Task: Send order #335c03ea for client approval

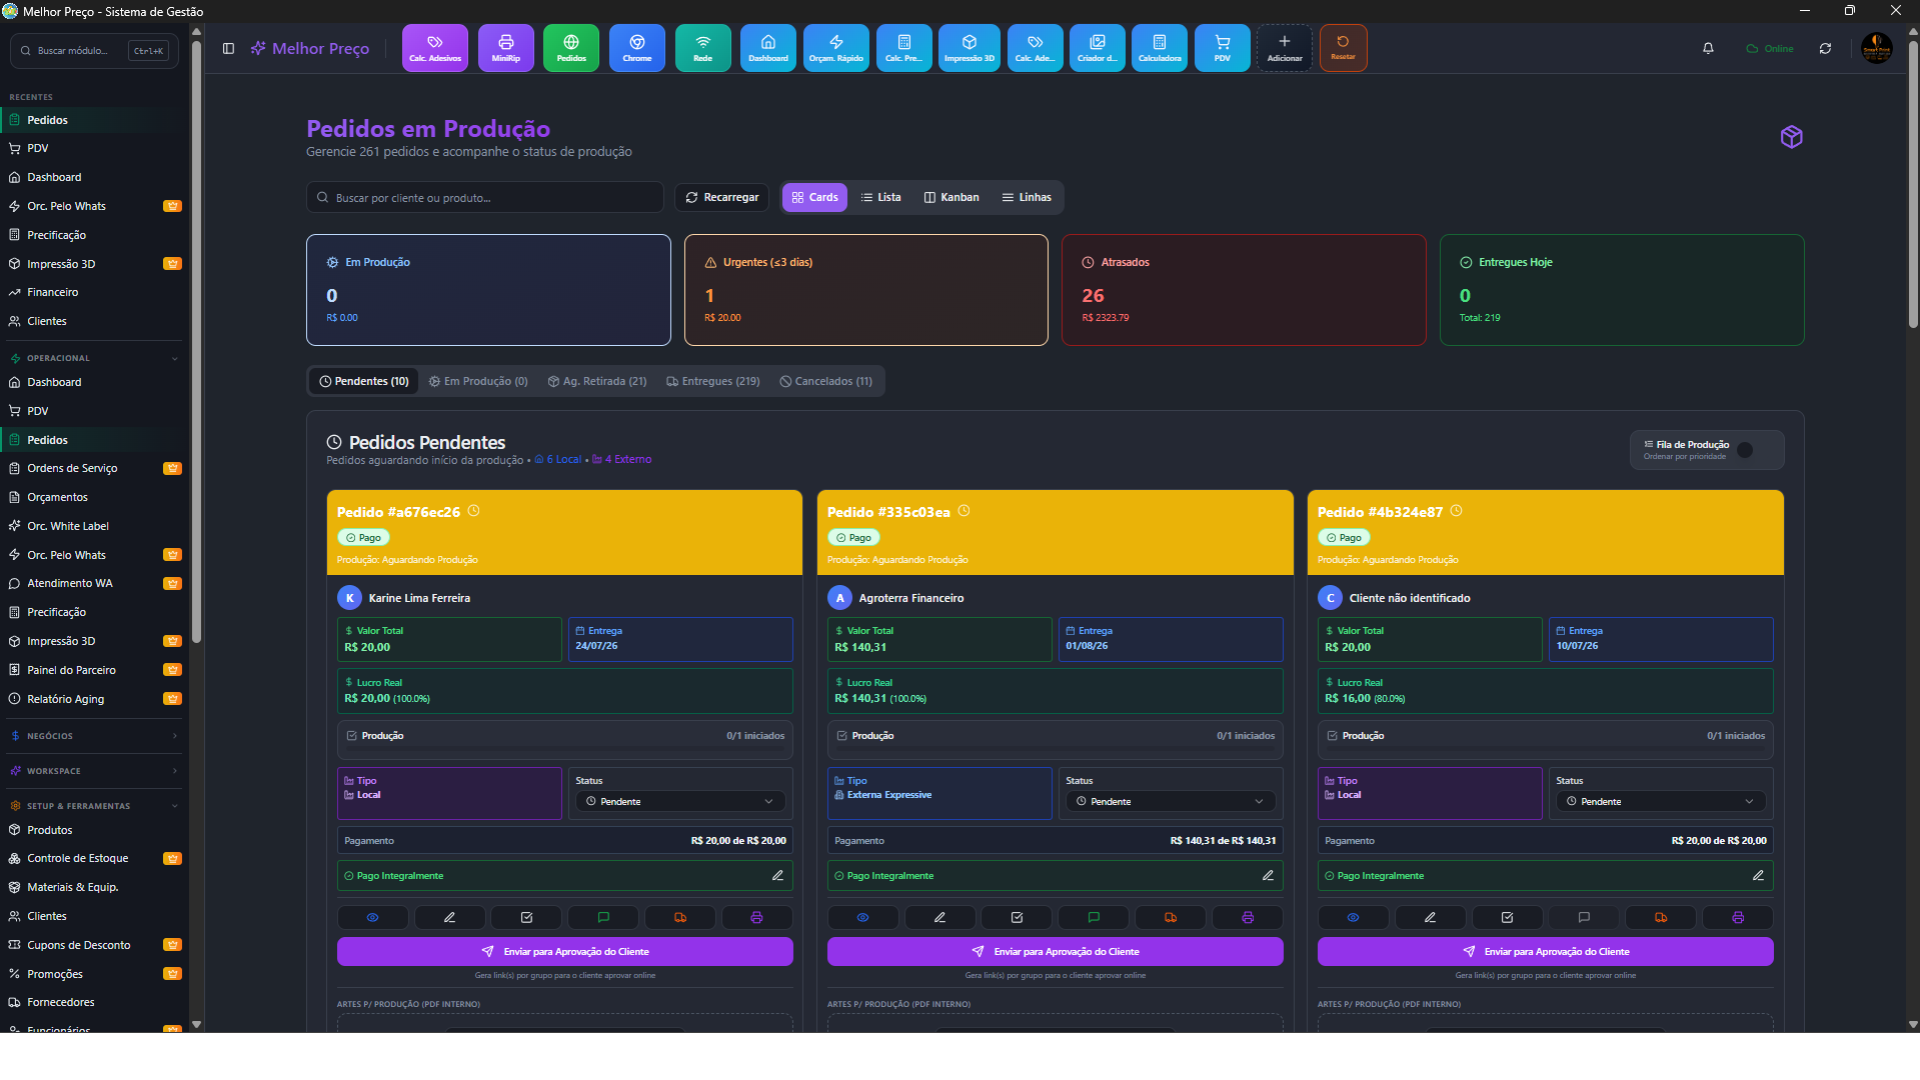Action: pyautogui.click(x=1055, y=951)
